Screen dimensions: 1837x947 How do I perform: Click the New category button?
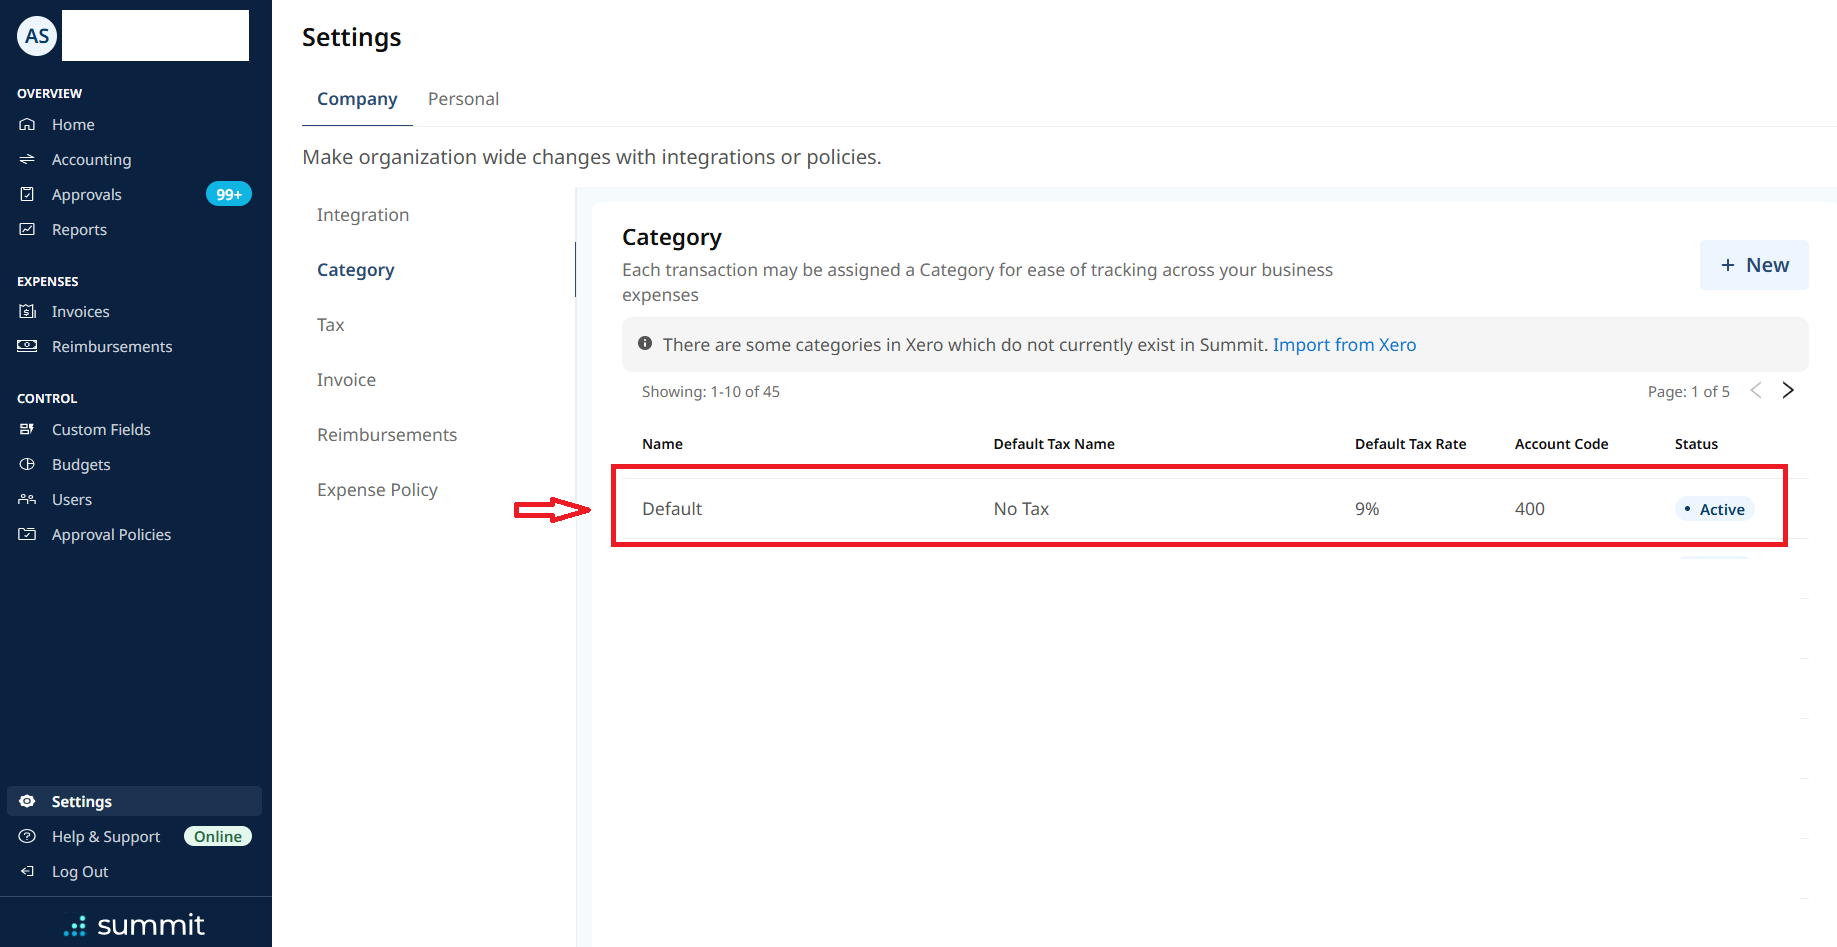click(x=1754, y=265)
